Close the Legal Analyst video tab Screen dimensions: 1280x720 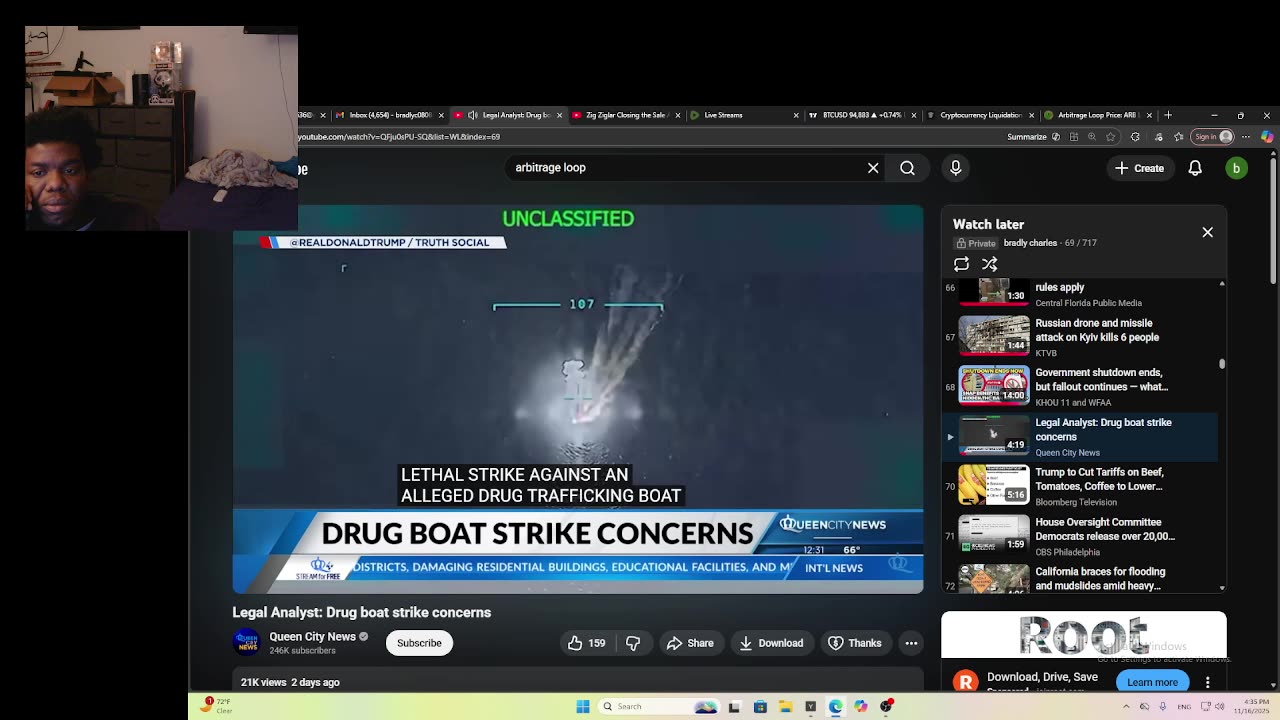559,115
